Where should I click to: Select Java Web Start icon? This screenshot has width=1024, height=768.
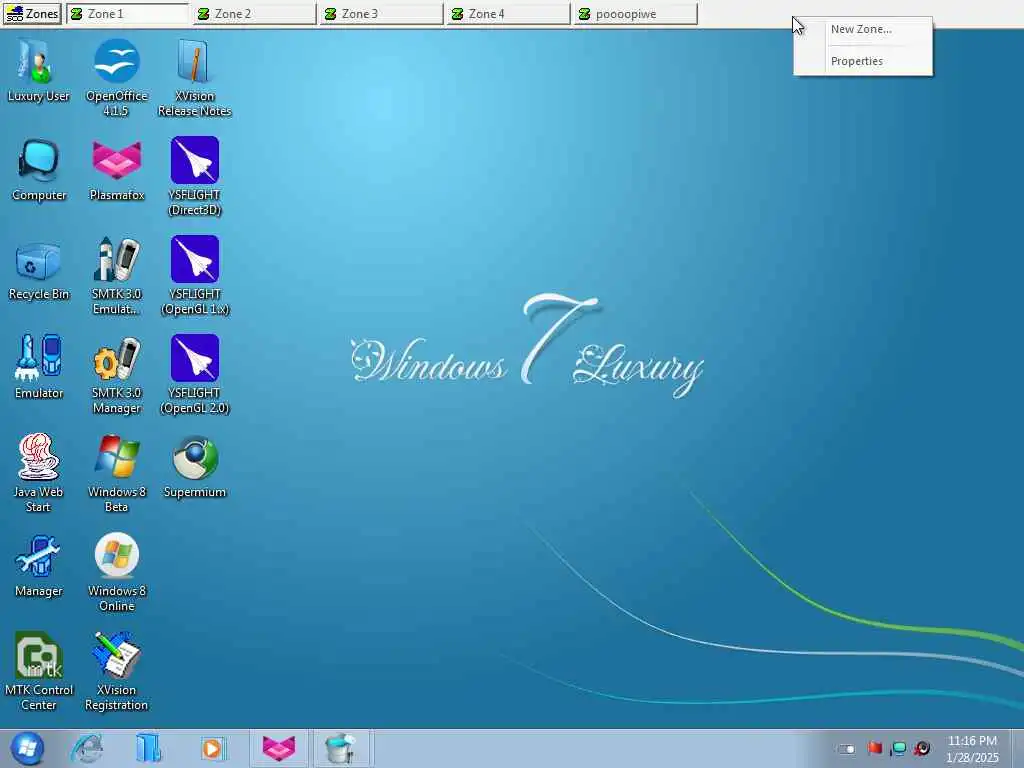click(39, 473)
